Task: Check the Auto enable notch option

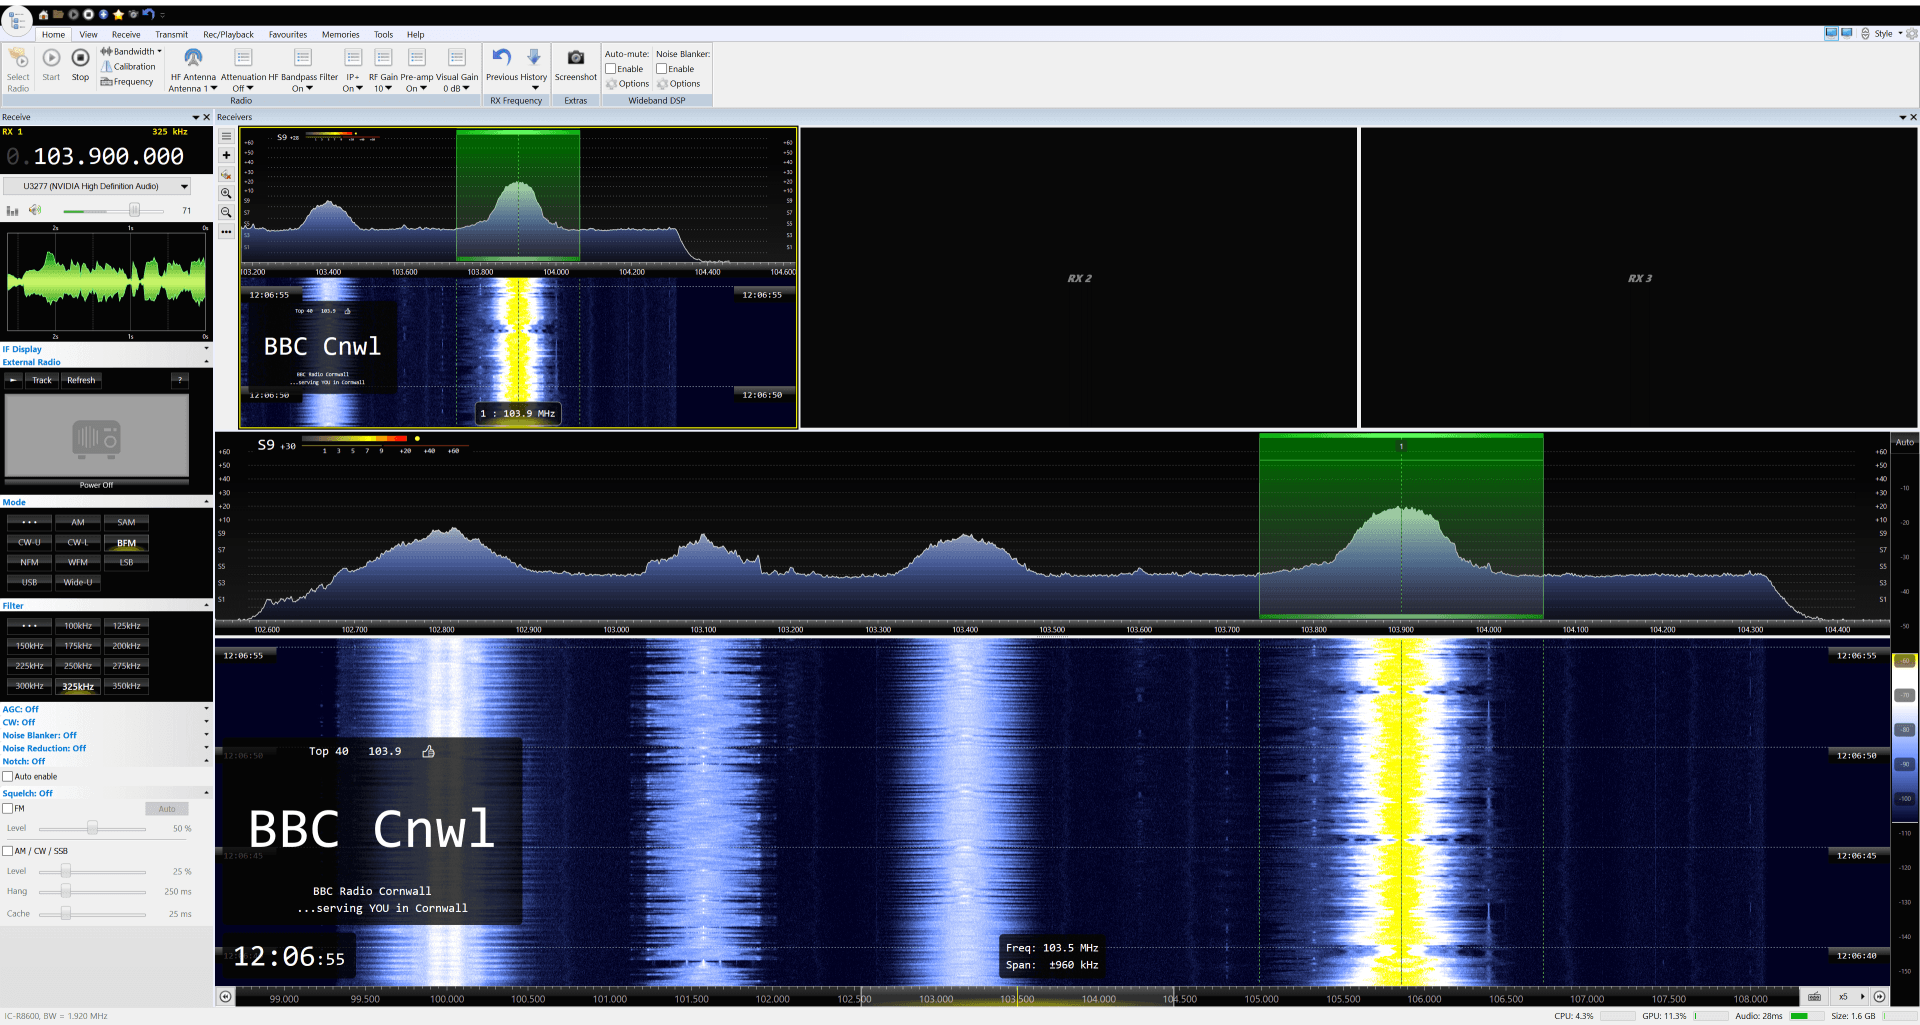Action: tap(7, 776)
